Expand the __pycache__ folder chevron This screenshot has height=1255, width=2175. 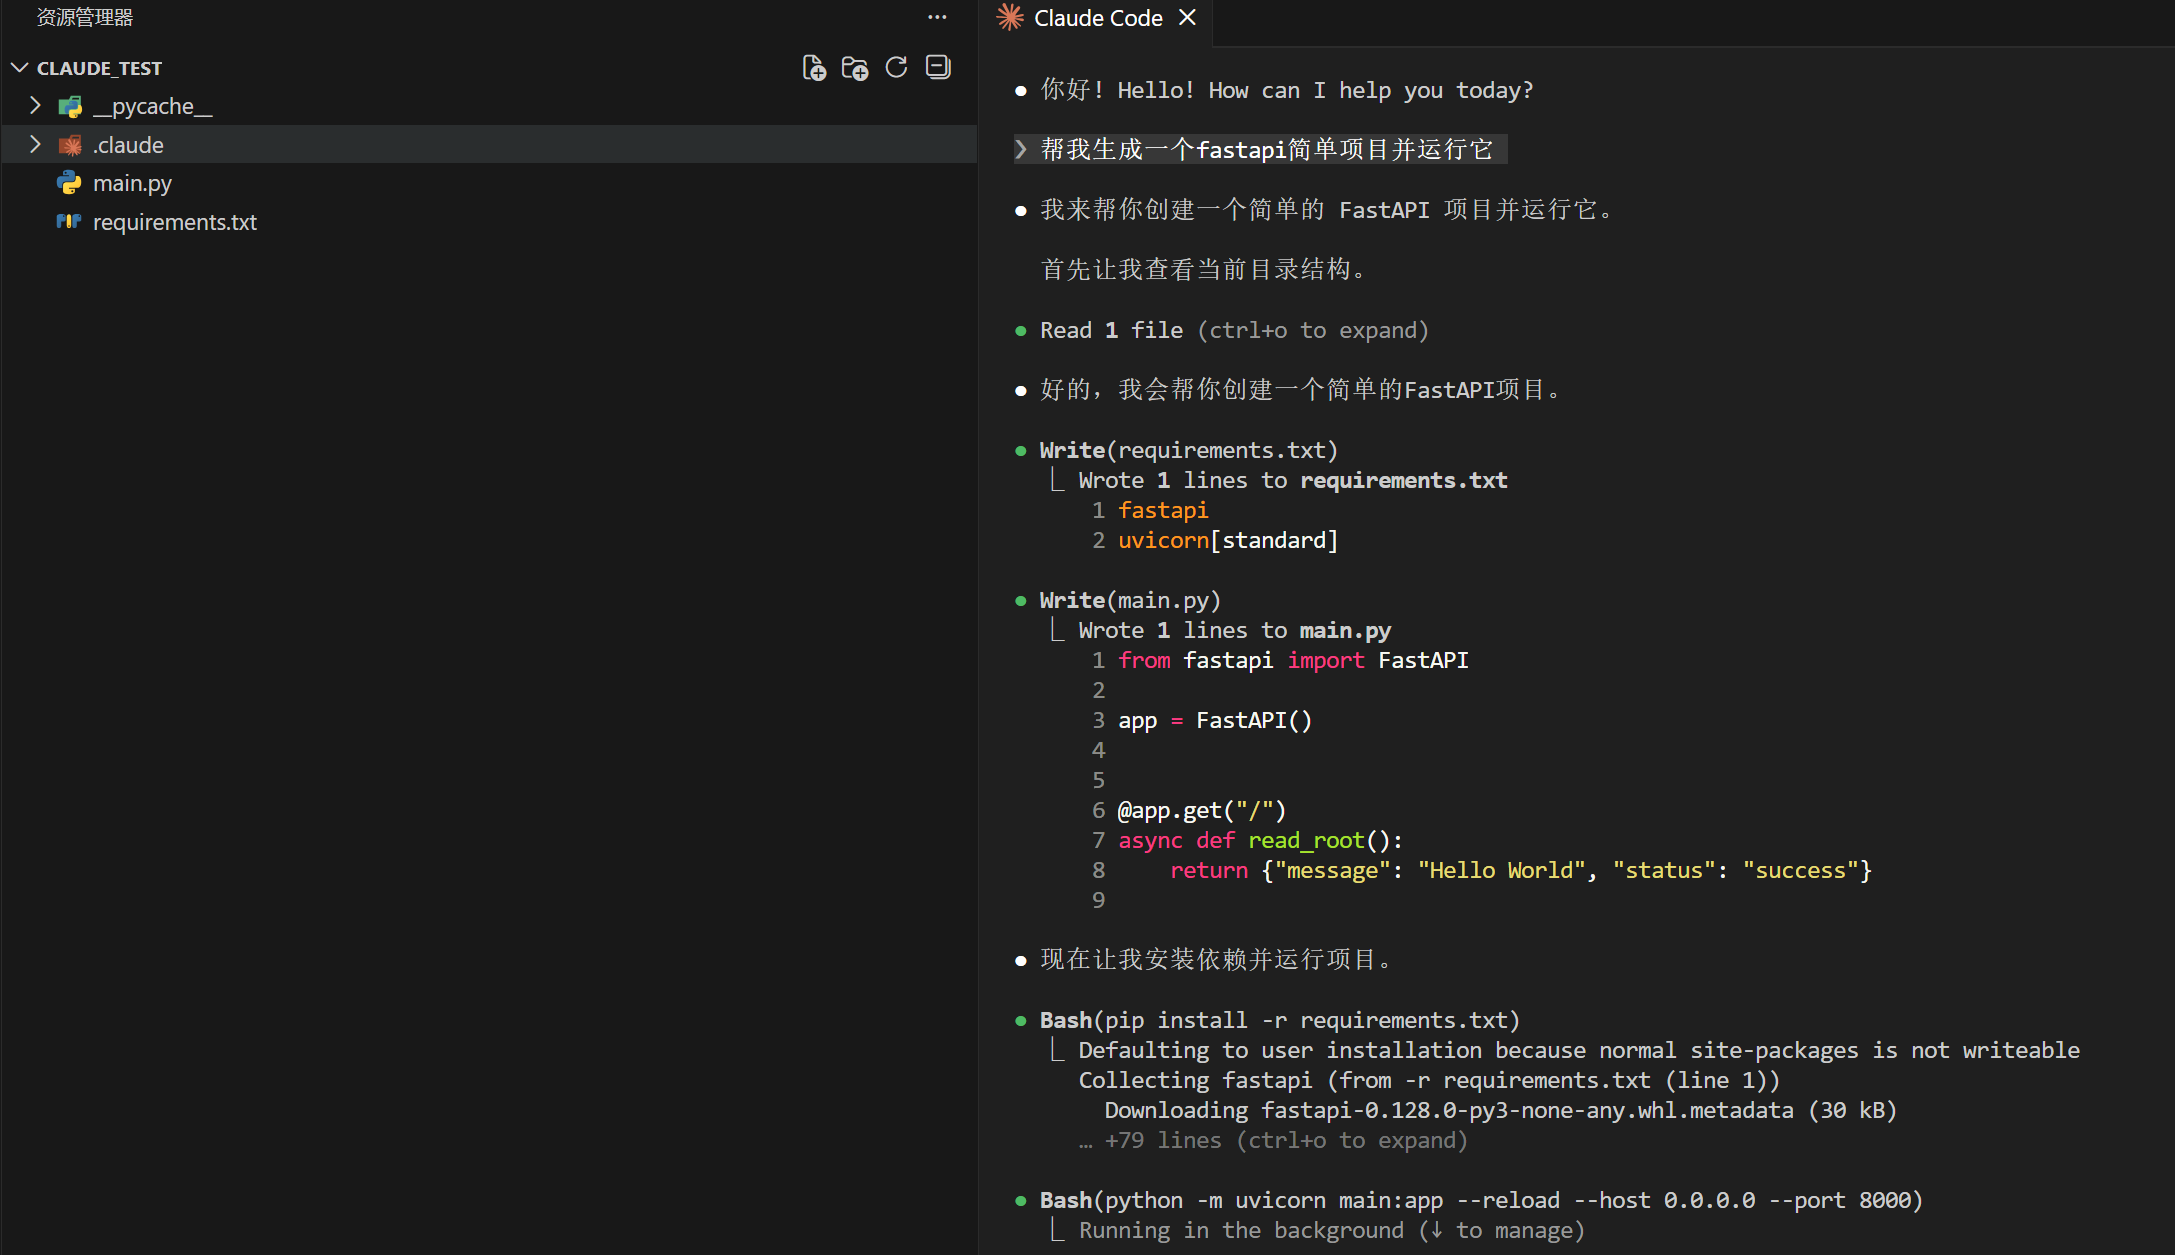coord(35,106)
